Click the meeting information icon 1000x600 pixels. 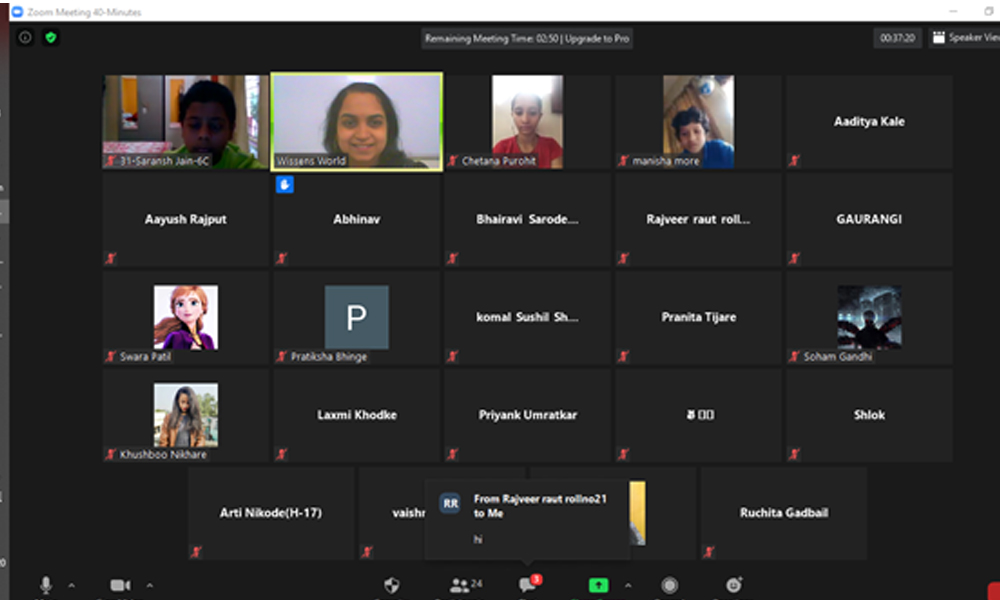25,38
